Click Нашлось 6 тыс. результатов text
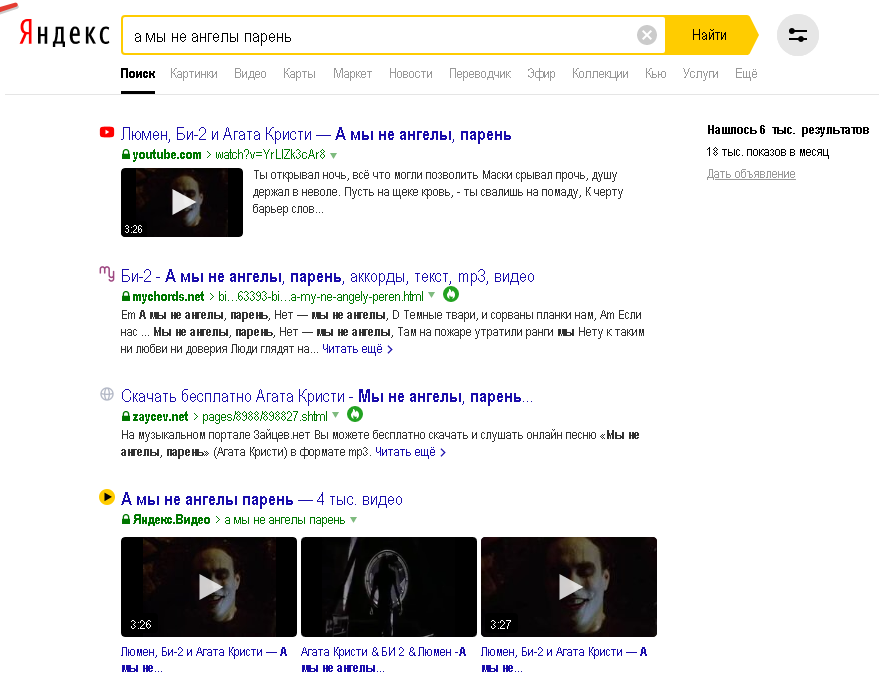This screenshot has width=879, height=682. pos(788,130)
